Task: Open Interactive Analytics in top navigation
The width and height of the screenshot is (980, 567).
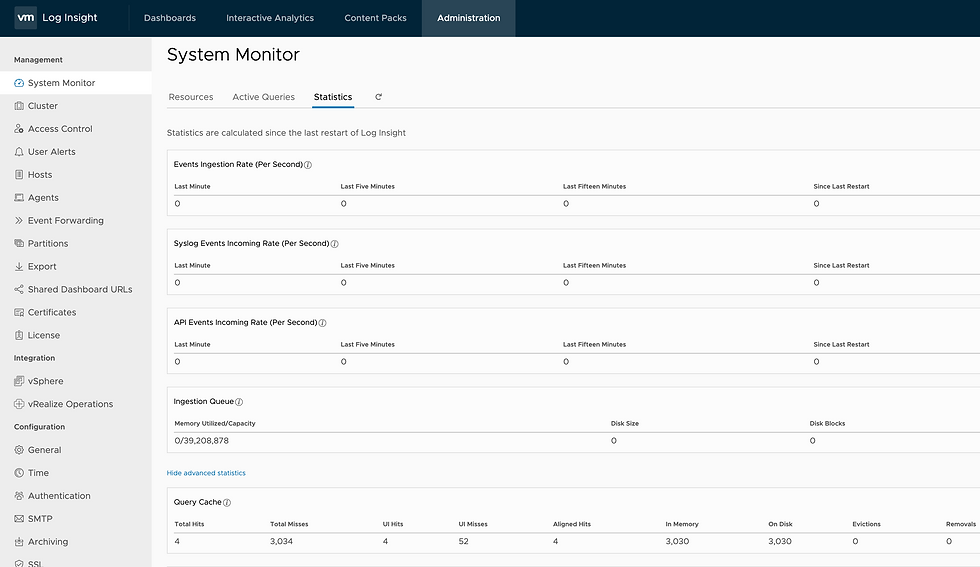Action: point(270,18)
